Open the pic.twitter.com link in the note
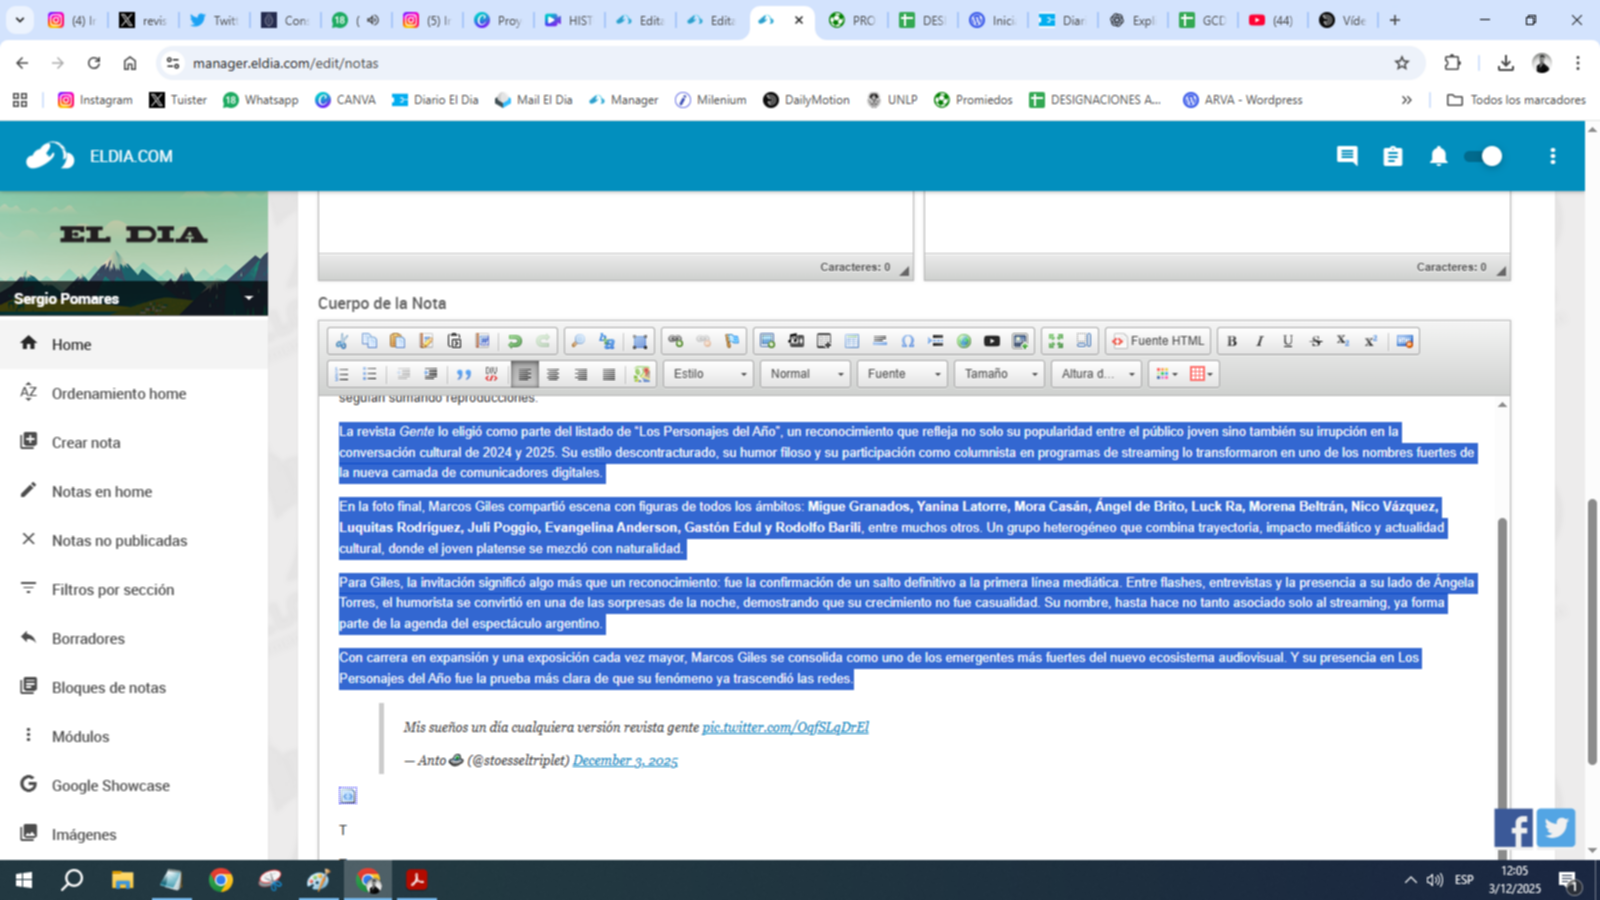 click(x=785, y=727)
